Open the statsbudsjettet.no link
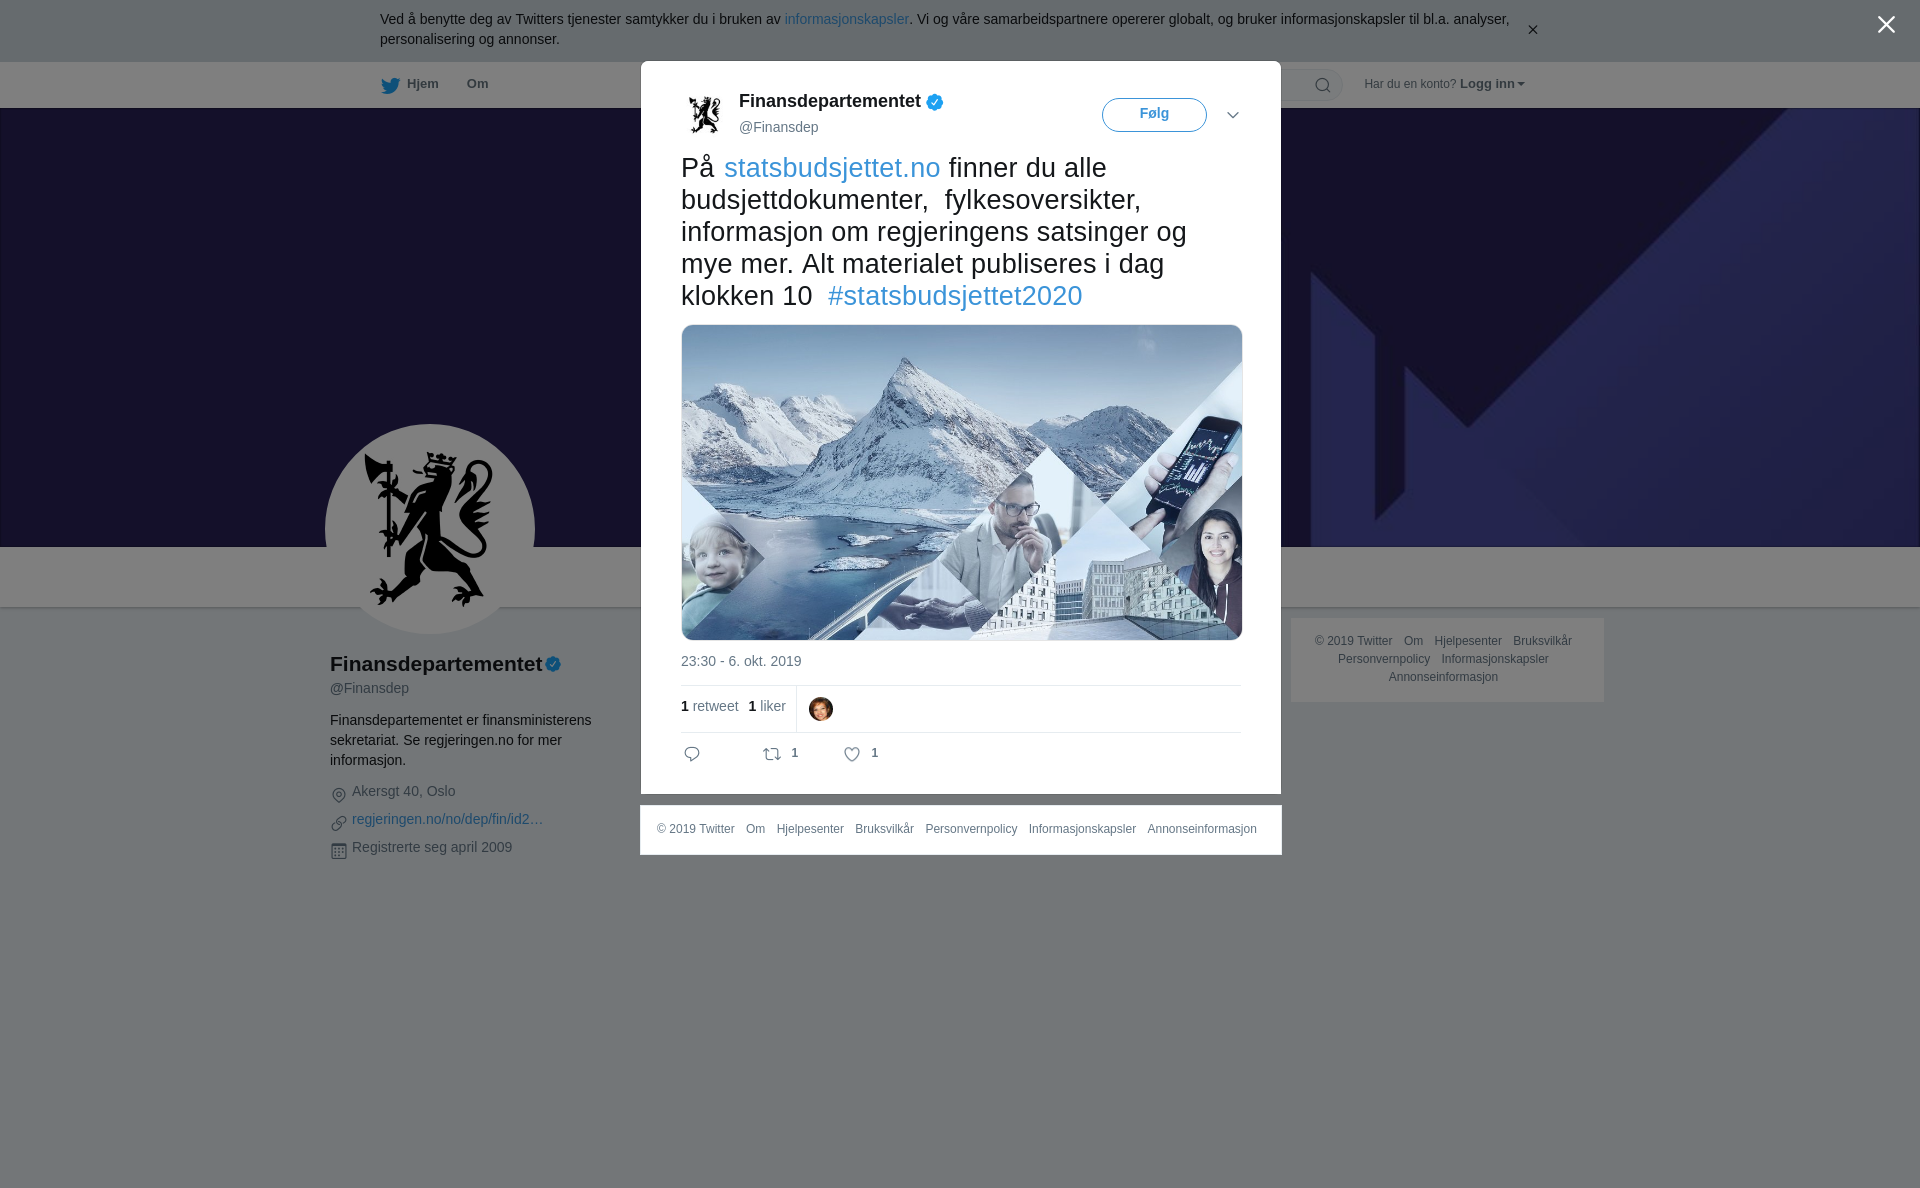This screenshot has width=1920, height=1188. (x=832, y=168)
